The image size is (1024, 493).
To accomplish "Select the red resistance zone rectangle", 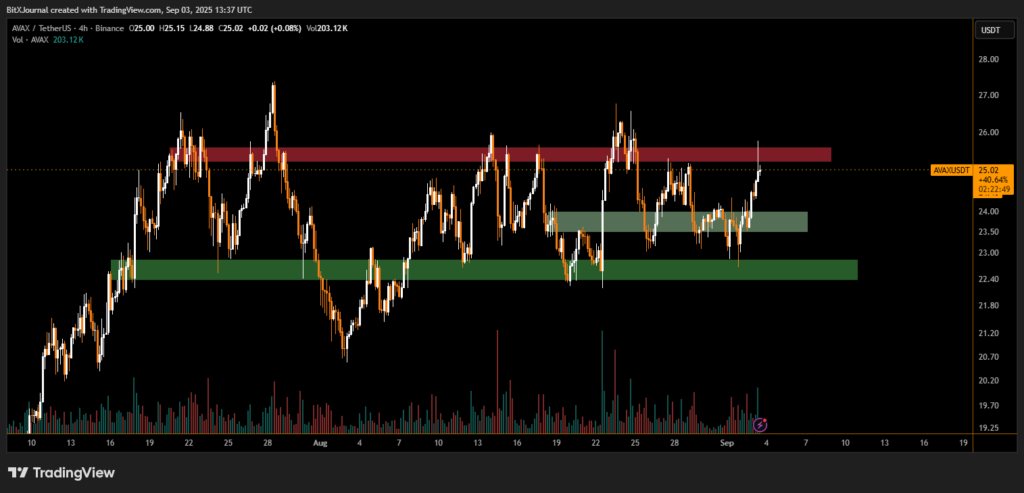I will click(x=500, y=155).
